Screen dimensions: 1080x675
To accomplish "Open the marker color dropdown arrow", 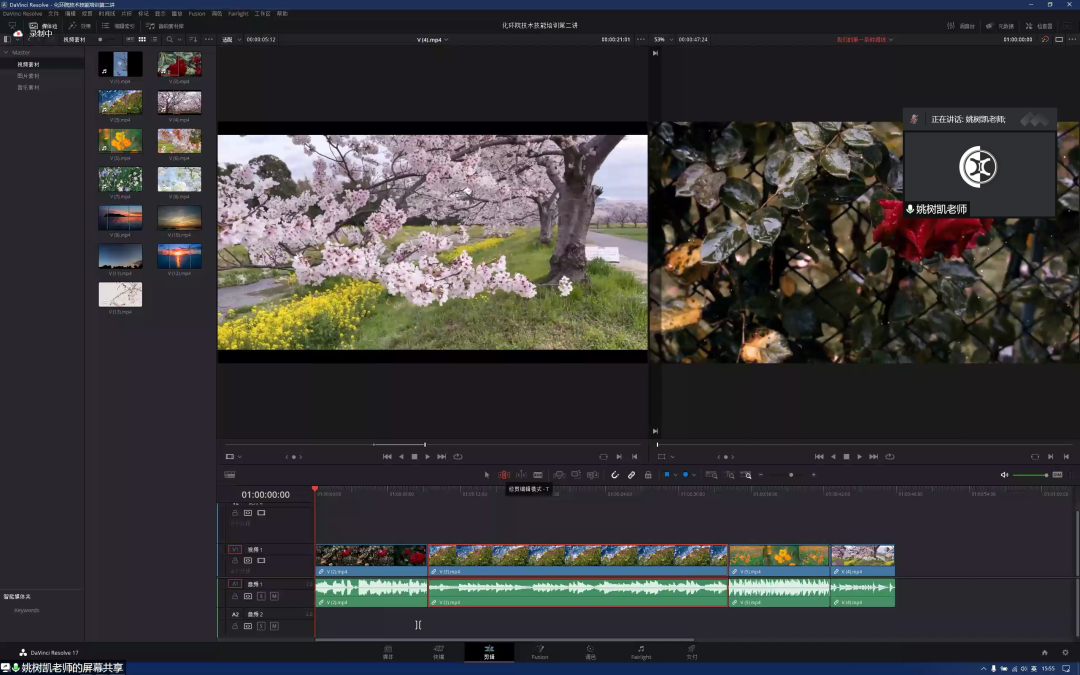I will point(694,475).
